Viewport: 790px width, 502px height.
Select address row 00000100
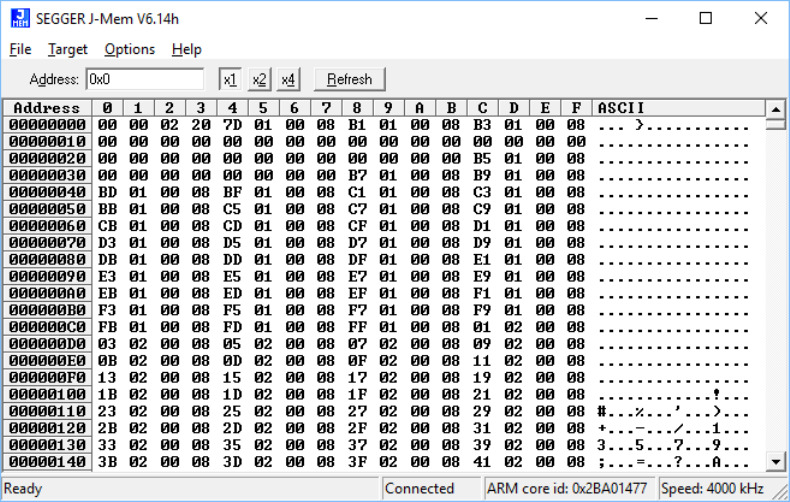coord(47,395)
